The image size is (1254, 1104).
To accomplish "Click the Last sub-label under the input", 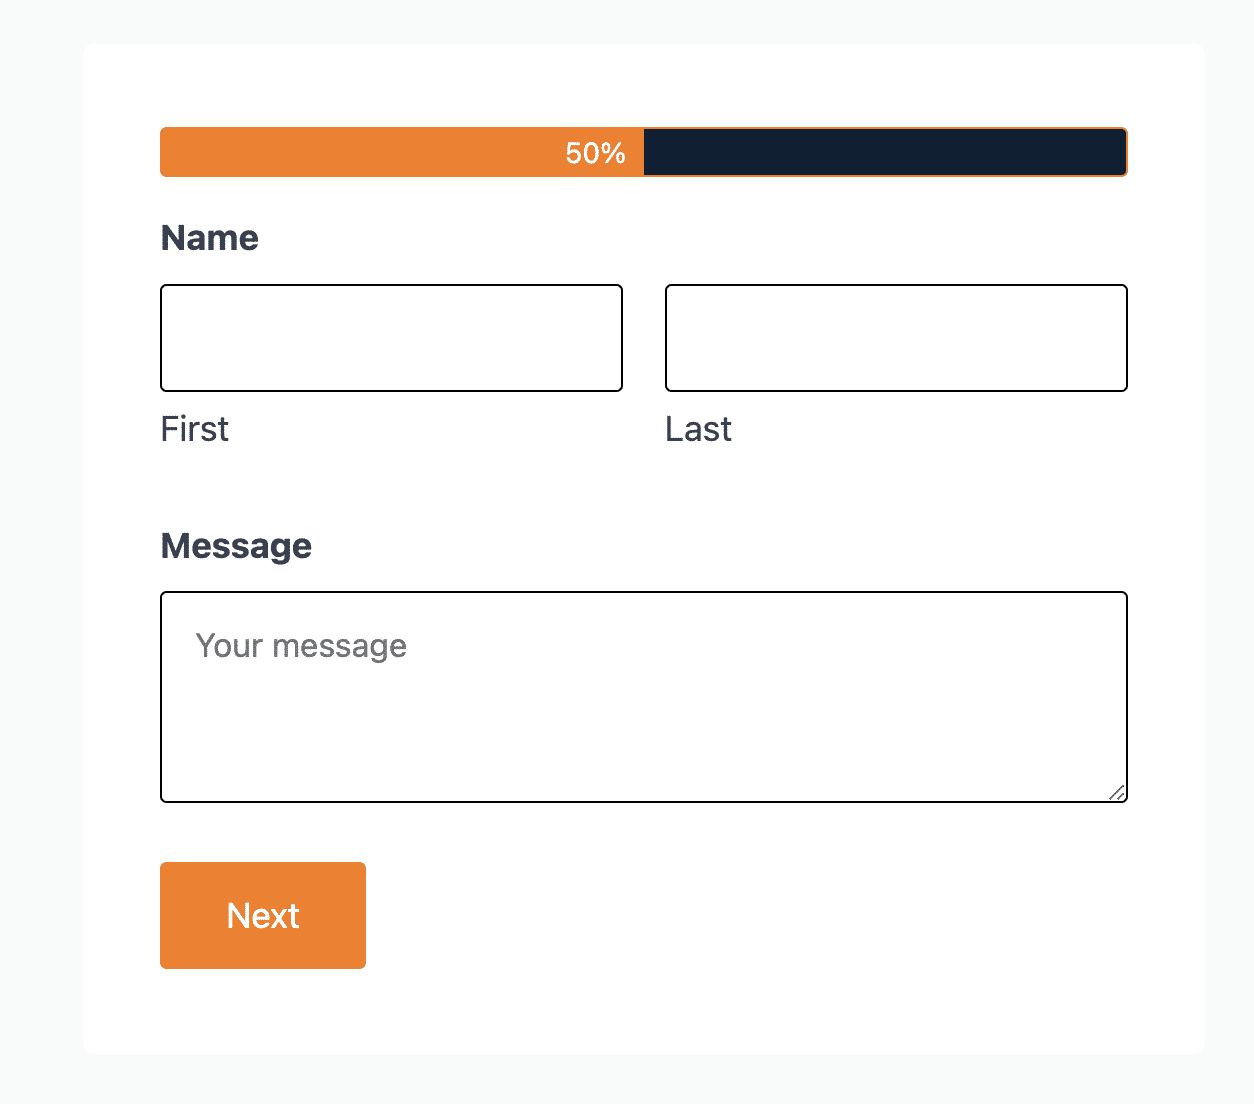I will coord(698,429).
